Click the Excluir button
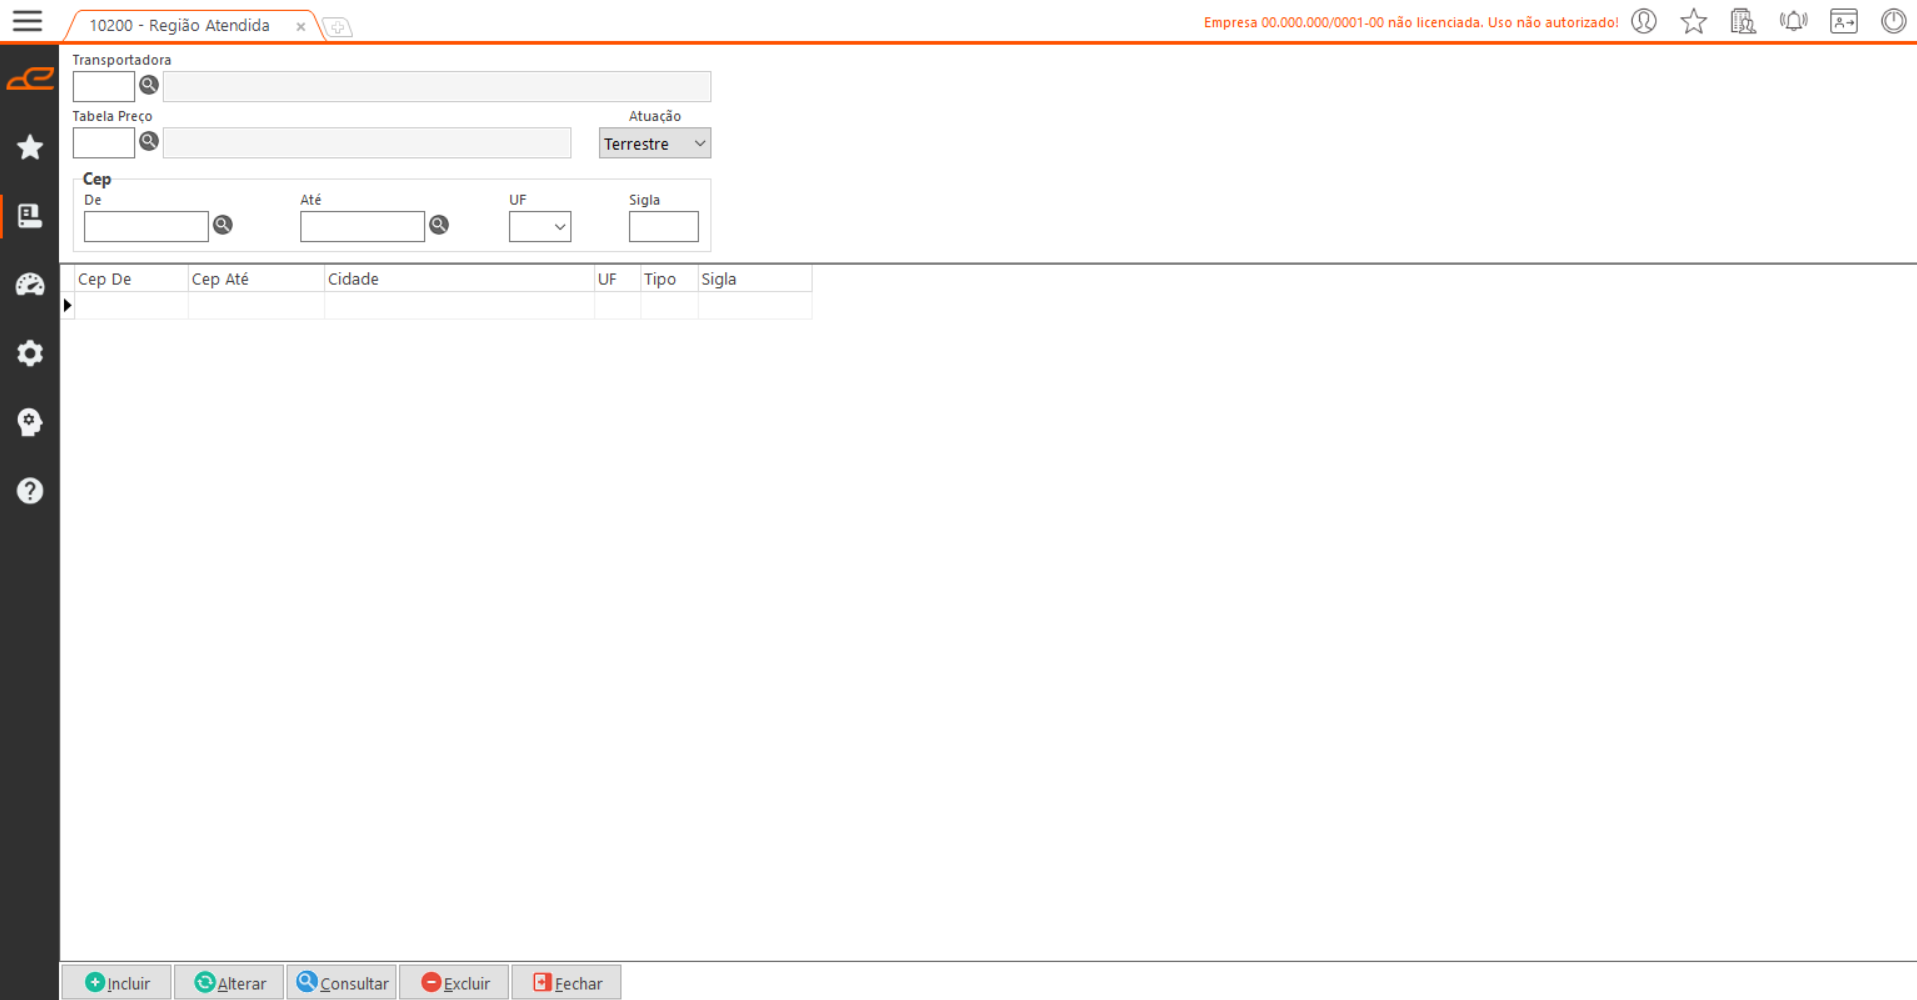The height and width of the screenshot is (1000, 1917). click(455, 983)
